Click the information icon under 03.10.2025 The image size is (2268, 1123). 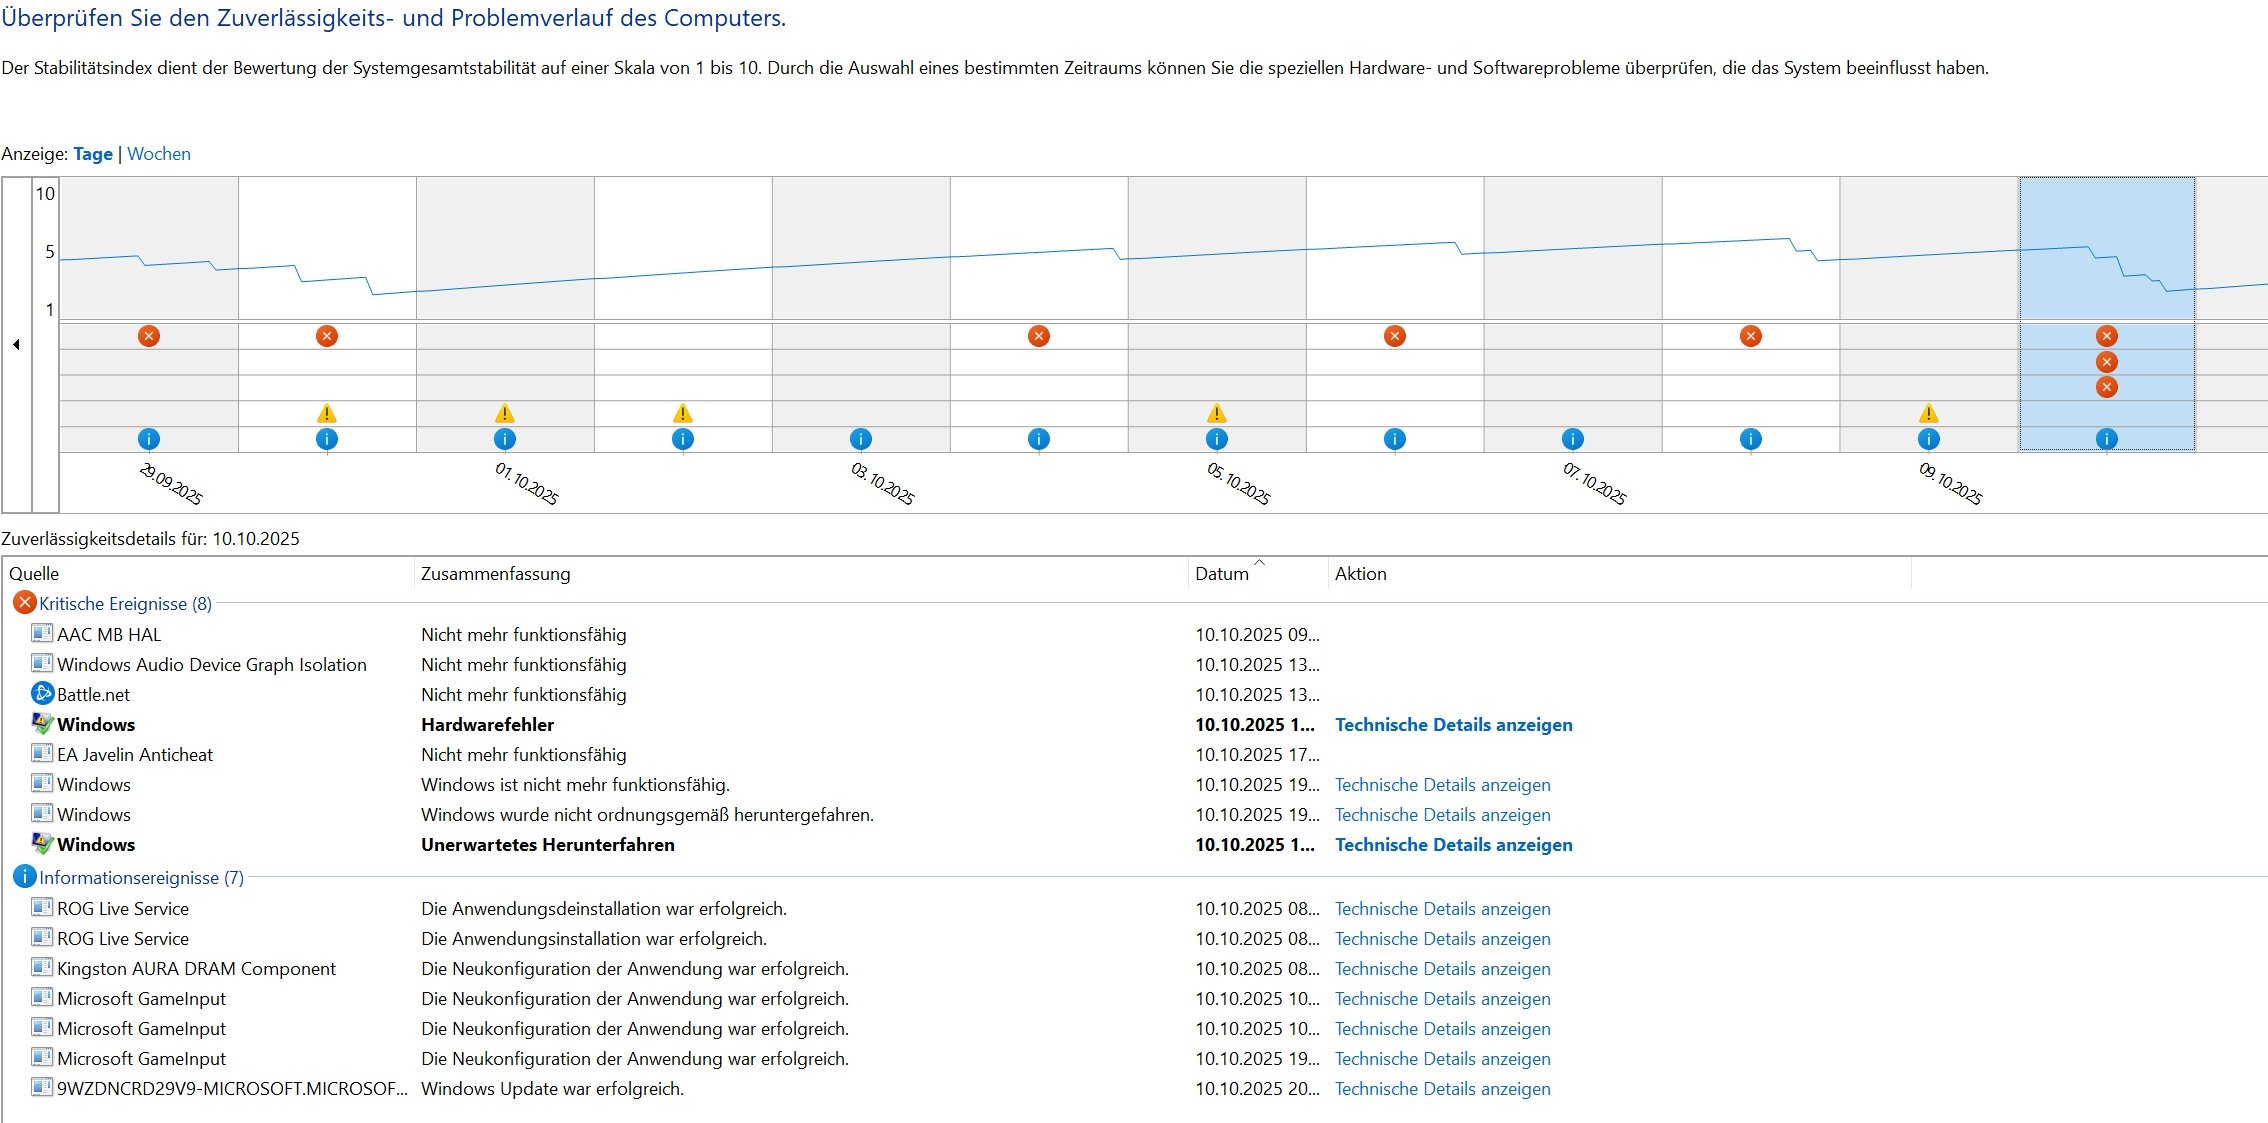point(861,439)
